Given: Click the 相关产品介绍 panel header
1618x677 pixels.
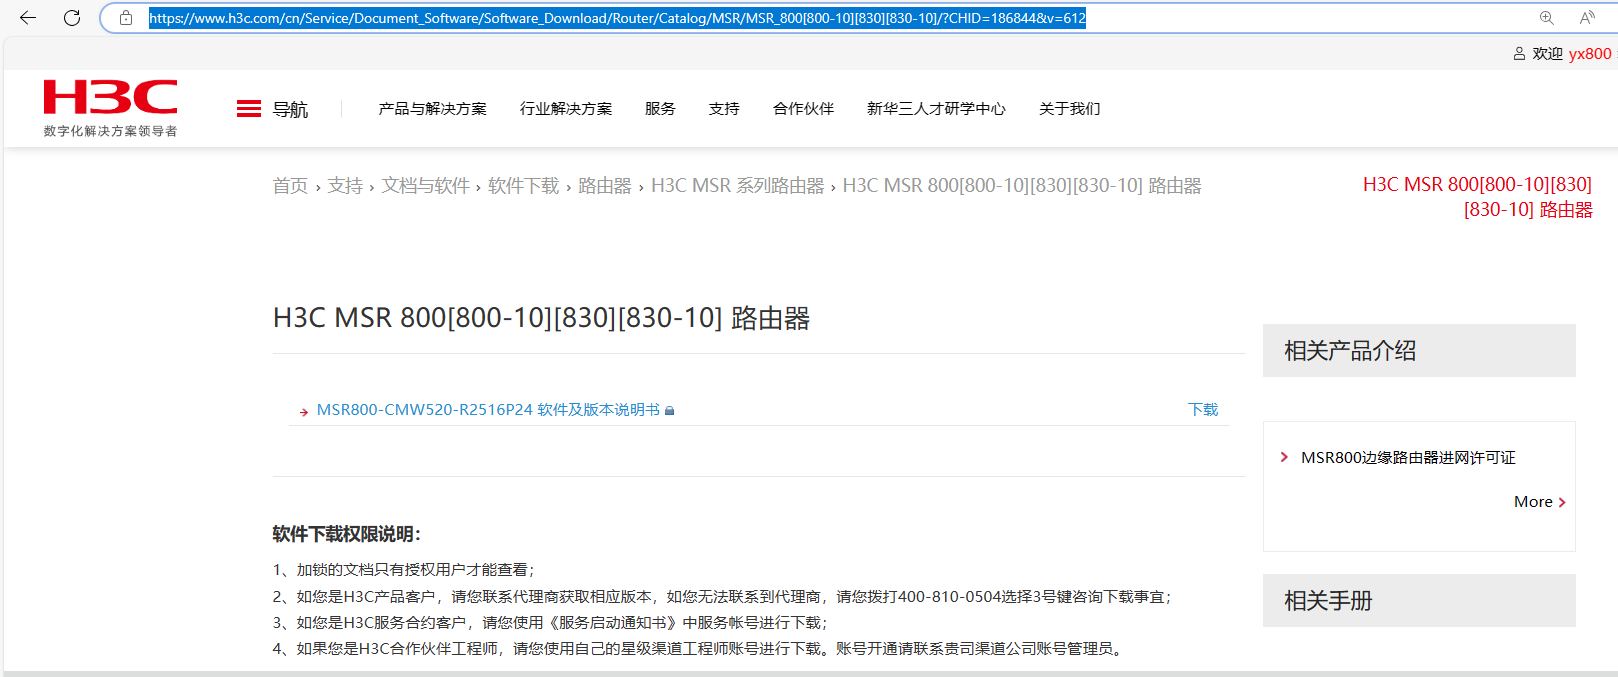Looking at the screenshot, I should 1419,351.
